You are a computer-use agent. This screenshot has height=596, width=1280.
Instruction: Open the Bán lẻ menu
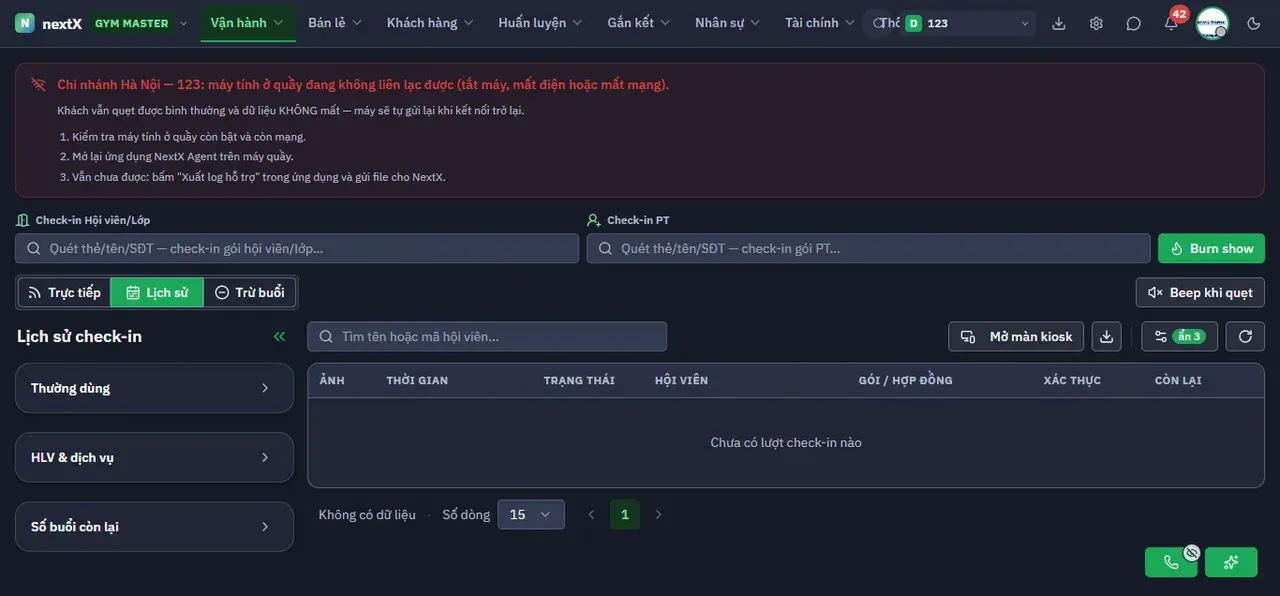[335, 23]
